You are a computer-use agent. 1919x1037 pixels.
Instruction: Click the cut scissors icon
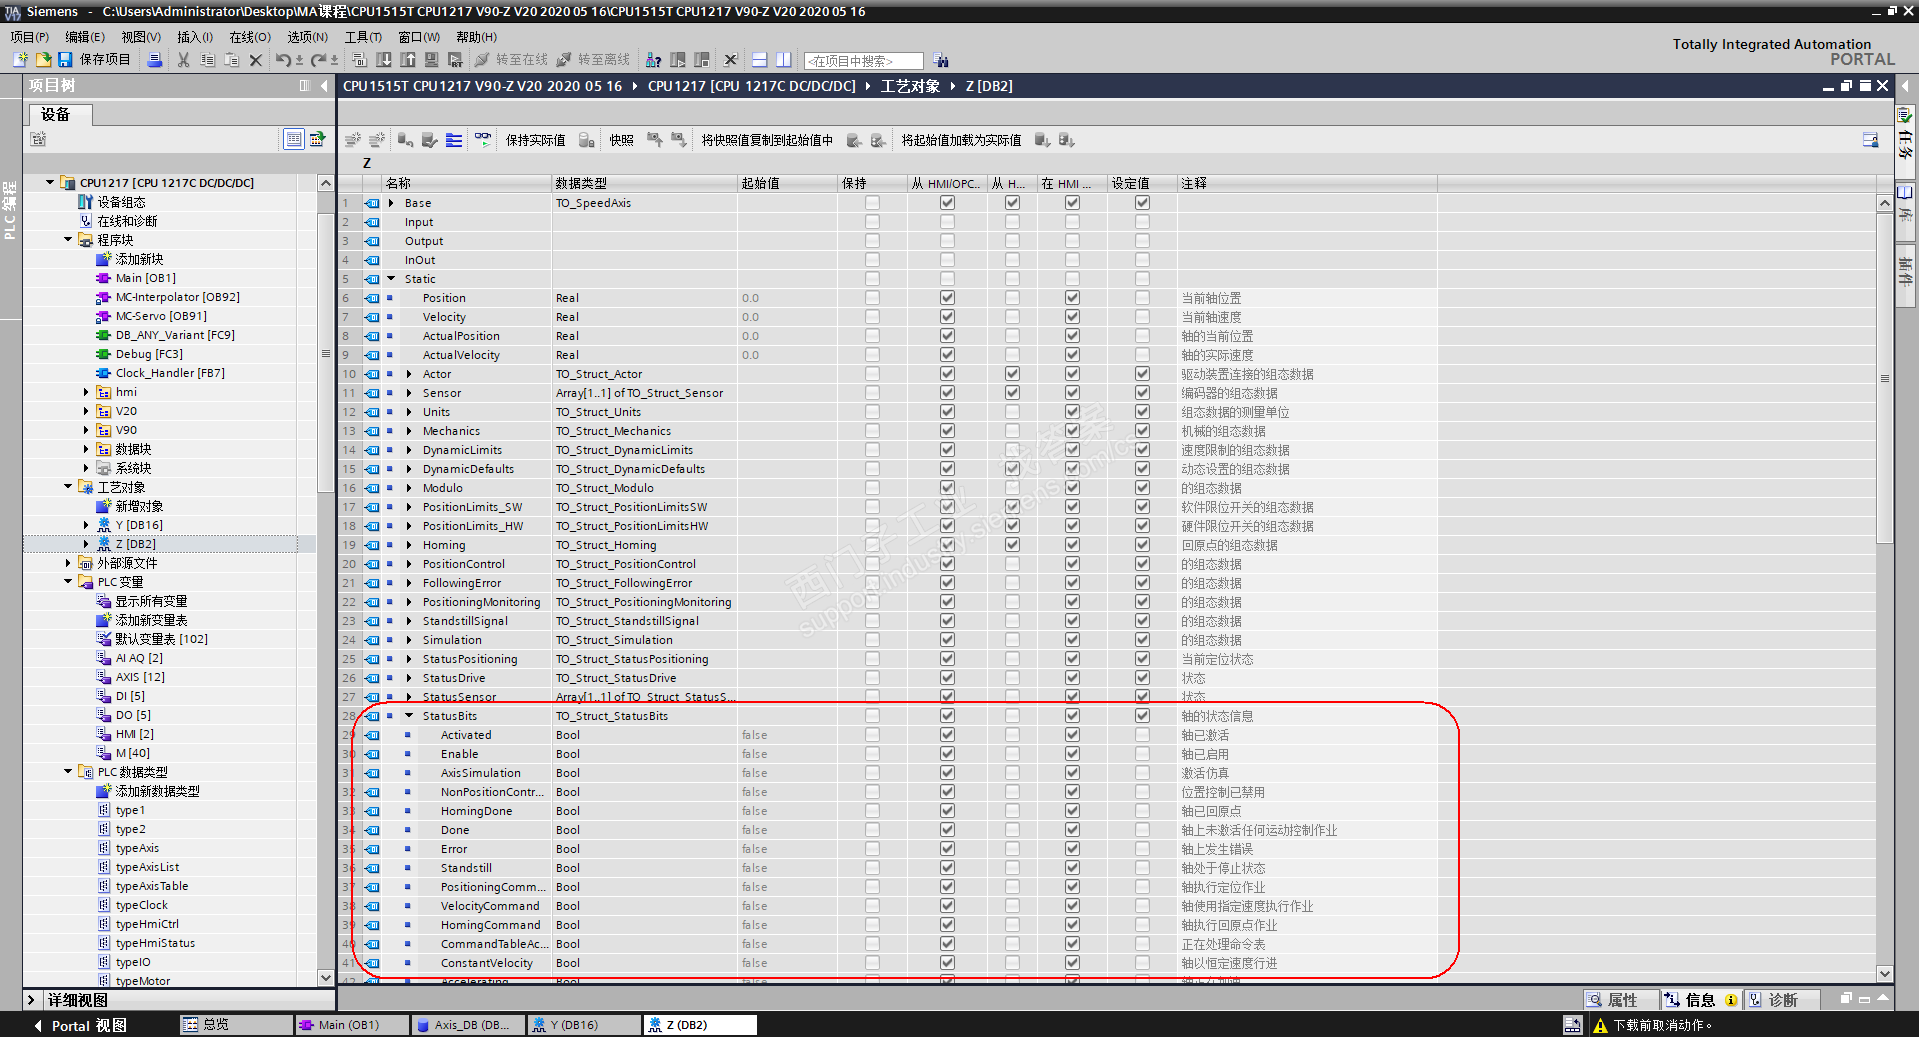(183, 60)
